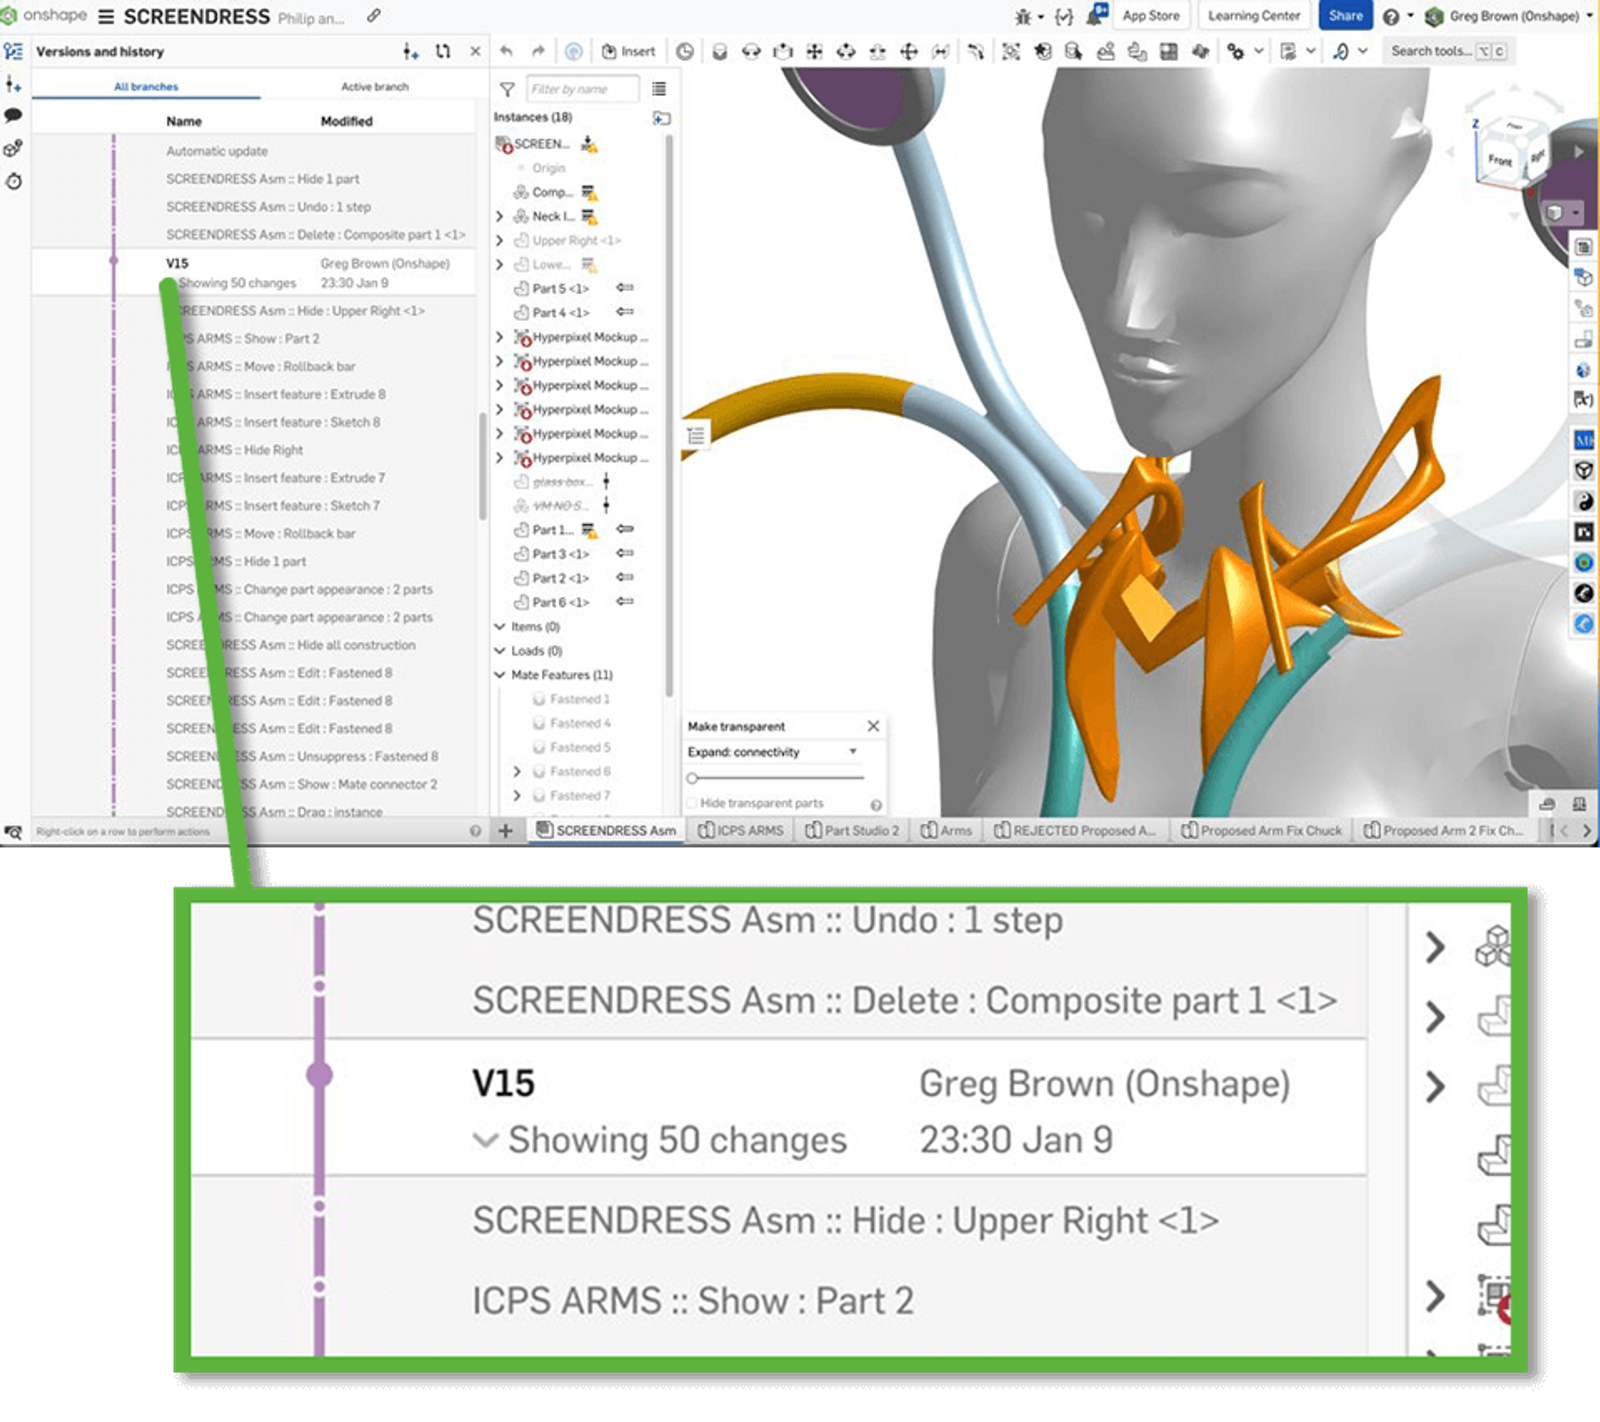Open the comments panel icon on left edge
The image size is (1600, 1422).
13,113
